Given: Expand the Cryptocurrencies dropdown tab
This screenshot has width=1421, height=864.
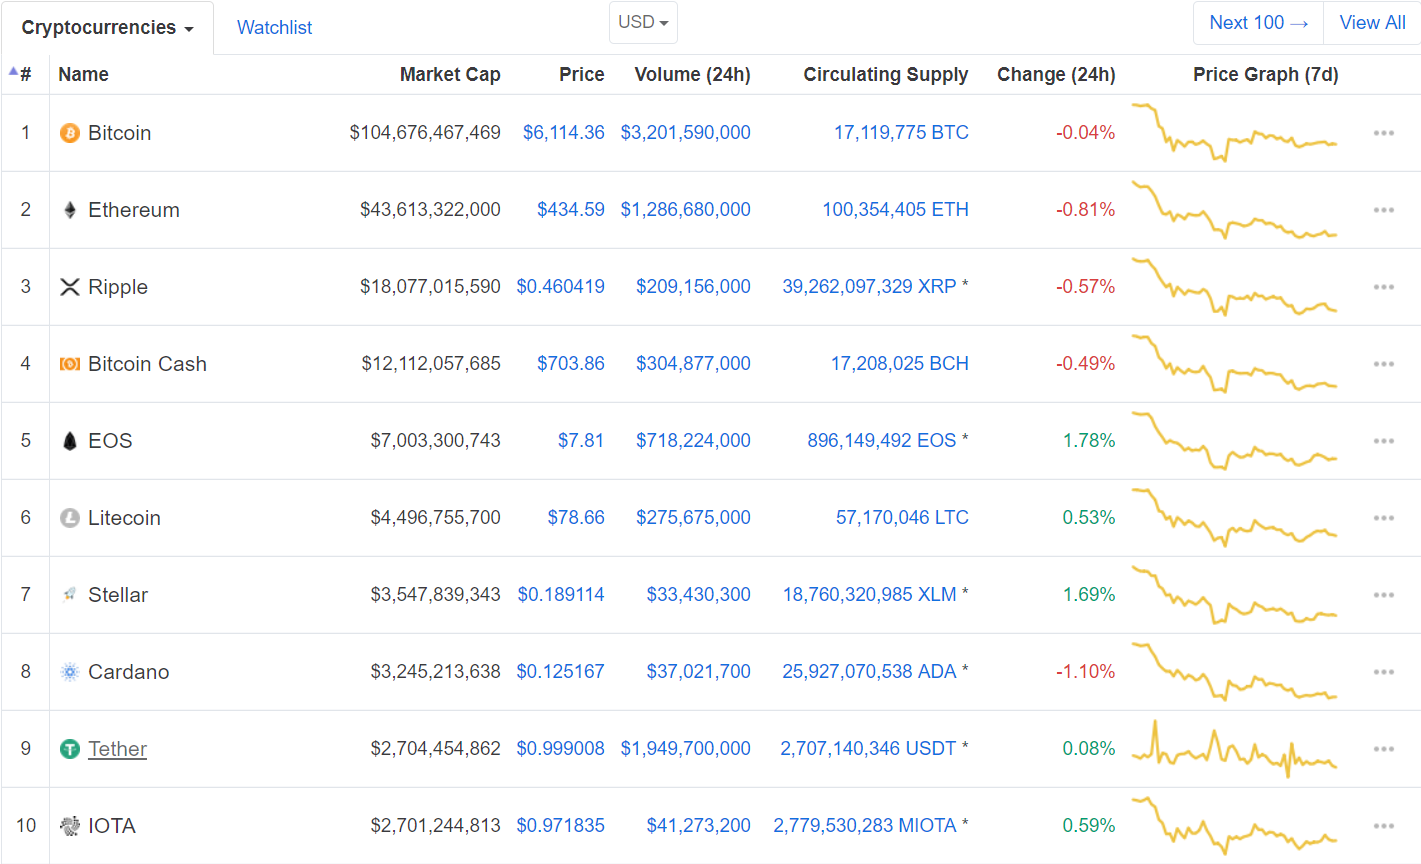Looking at the screenshot, I should pyautogui.click(x=107, y=28).
